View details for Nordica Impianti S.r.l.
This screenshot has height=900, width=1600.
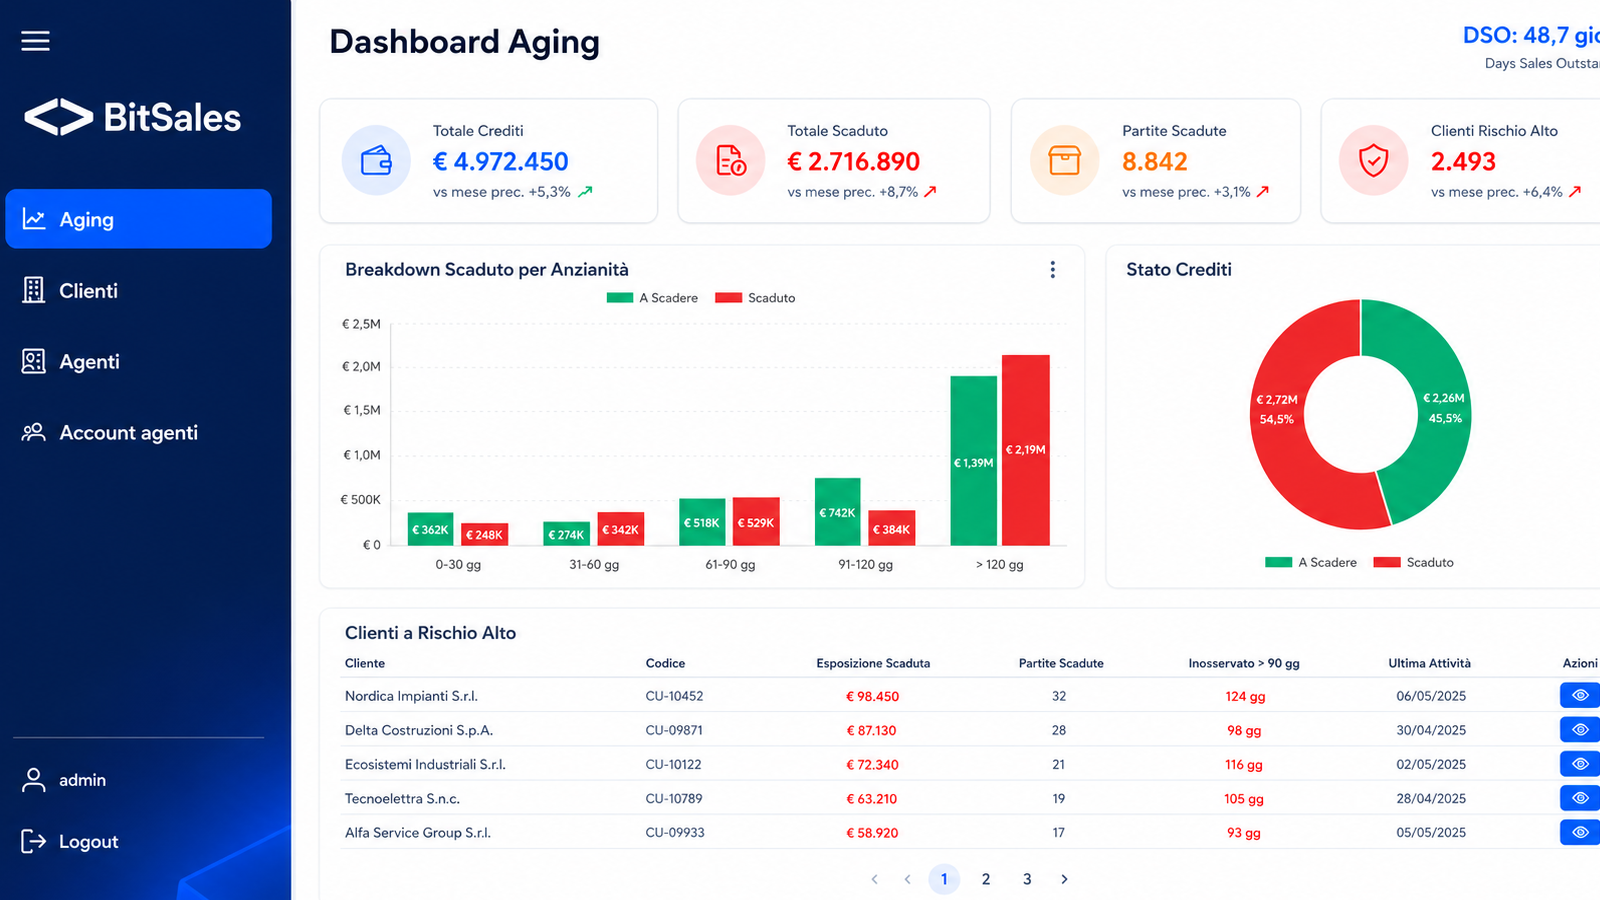point(1580,695)
